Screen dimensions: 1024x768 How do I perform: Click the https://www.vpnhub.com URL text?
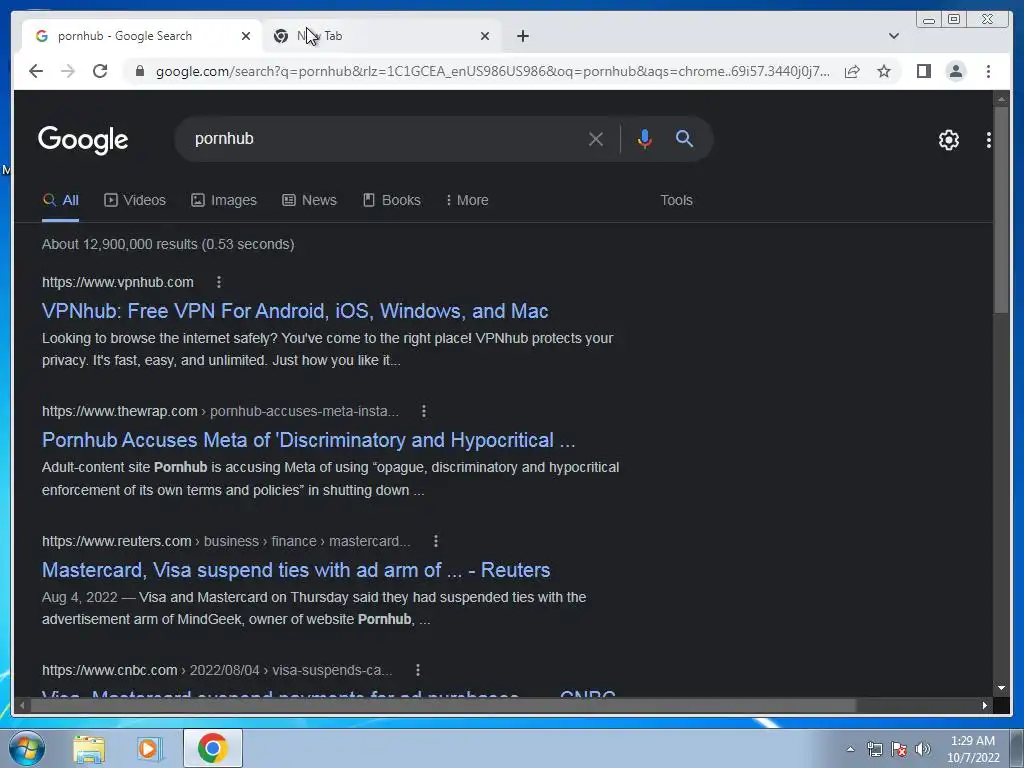click(x=118, y=282)
